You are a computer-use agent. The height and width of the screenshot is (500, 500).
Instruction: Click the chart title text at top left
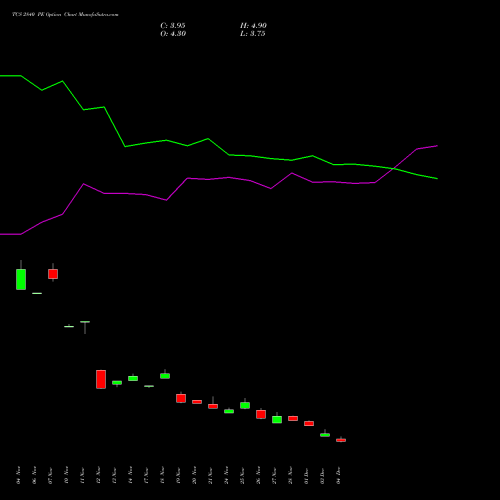tap(65, 15)
